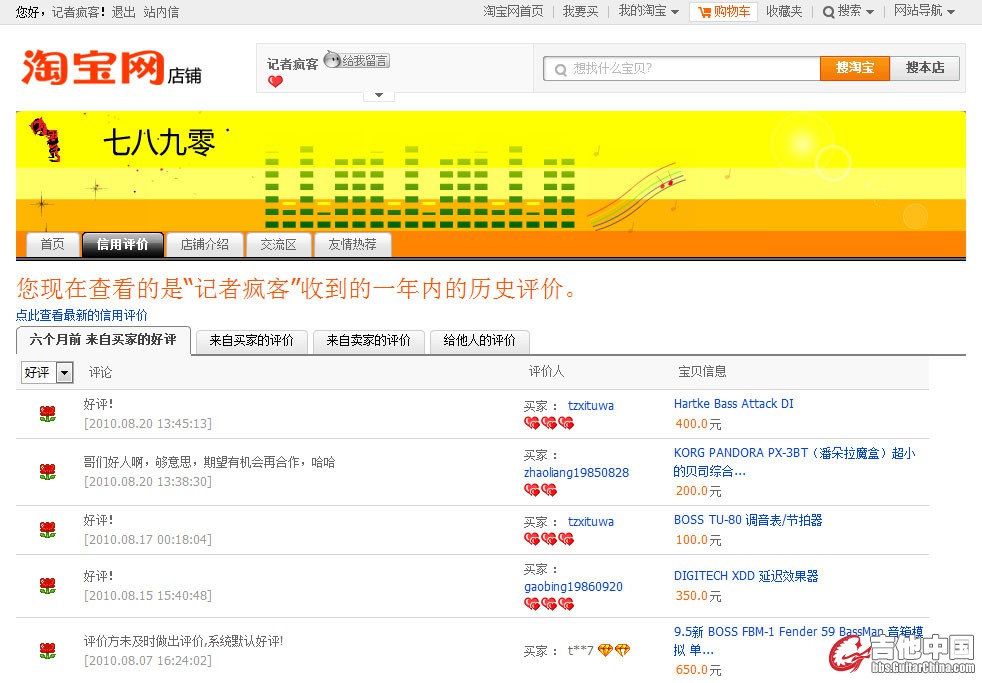Open 我的淘宝 dropdown
The image size is (982, 683).
(x=649, y=11)
